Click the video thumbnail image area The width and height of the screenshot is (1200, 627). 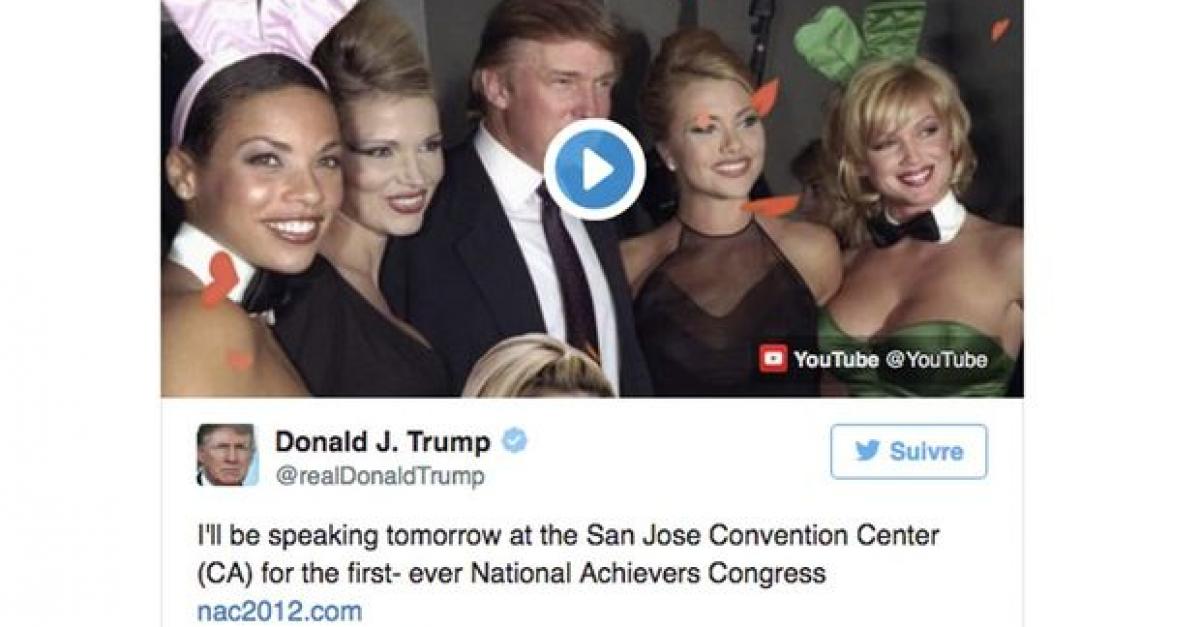coord(592,198)
